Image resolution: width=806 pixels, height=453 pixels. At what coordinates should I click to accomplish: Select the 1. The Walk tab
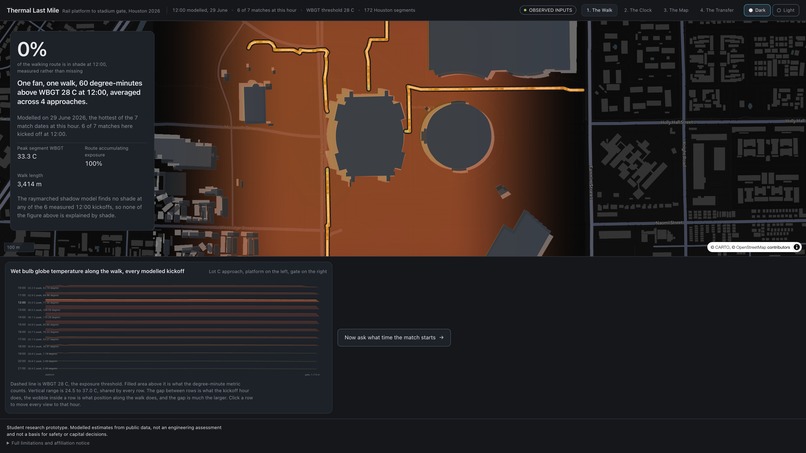(x=599, y=10)
